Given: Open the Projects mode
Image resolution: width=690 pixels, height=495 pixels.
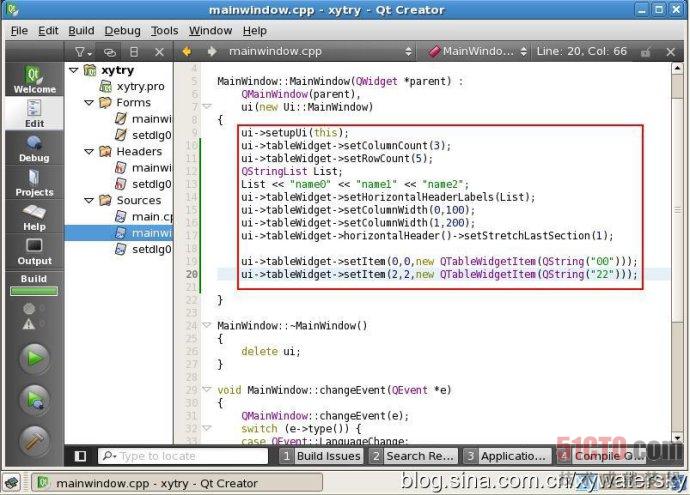Looking at the screenshot, I should click(34, 182).
